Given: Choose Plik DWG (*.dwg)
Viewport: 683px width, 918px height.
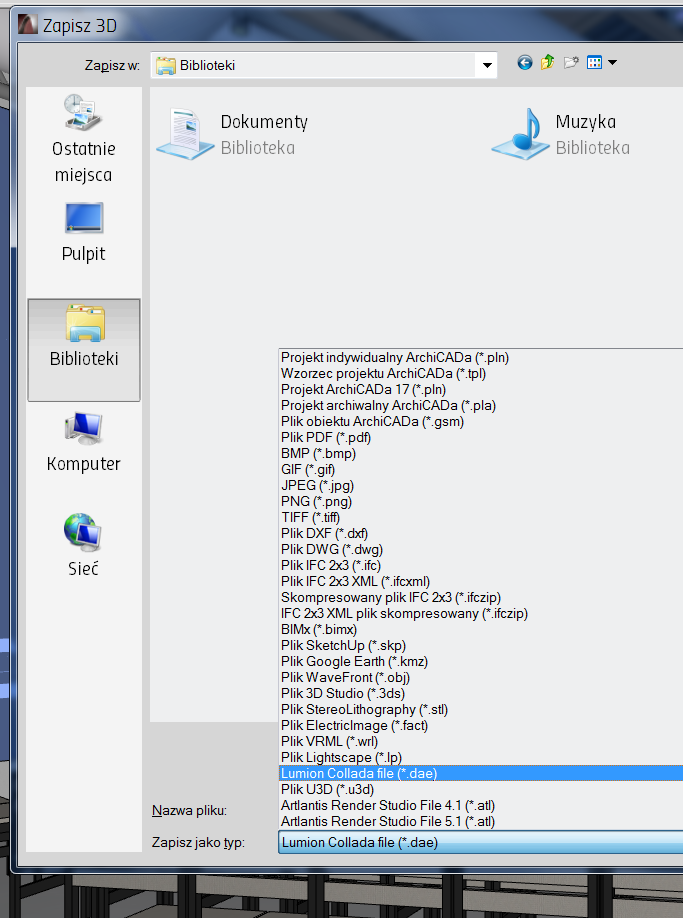Looking at the screenshot, I should [480, 549].
